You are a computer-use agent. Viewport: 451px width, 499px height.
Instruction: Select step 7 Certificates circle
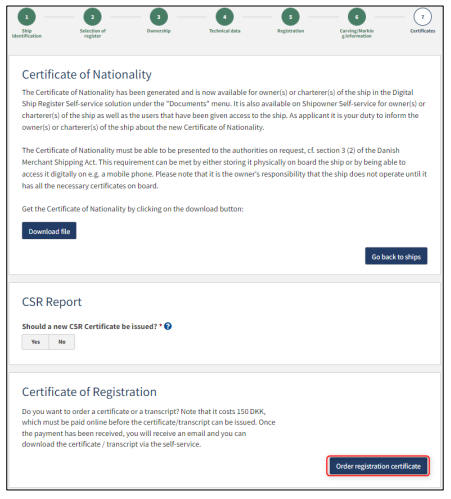(423, 17)
